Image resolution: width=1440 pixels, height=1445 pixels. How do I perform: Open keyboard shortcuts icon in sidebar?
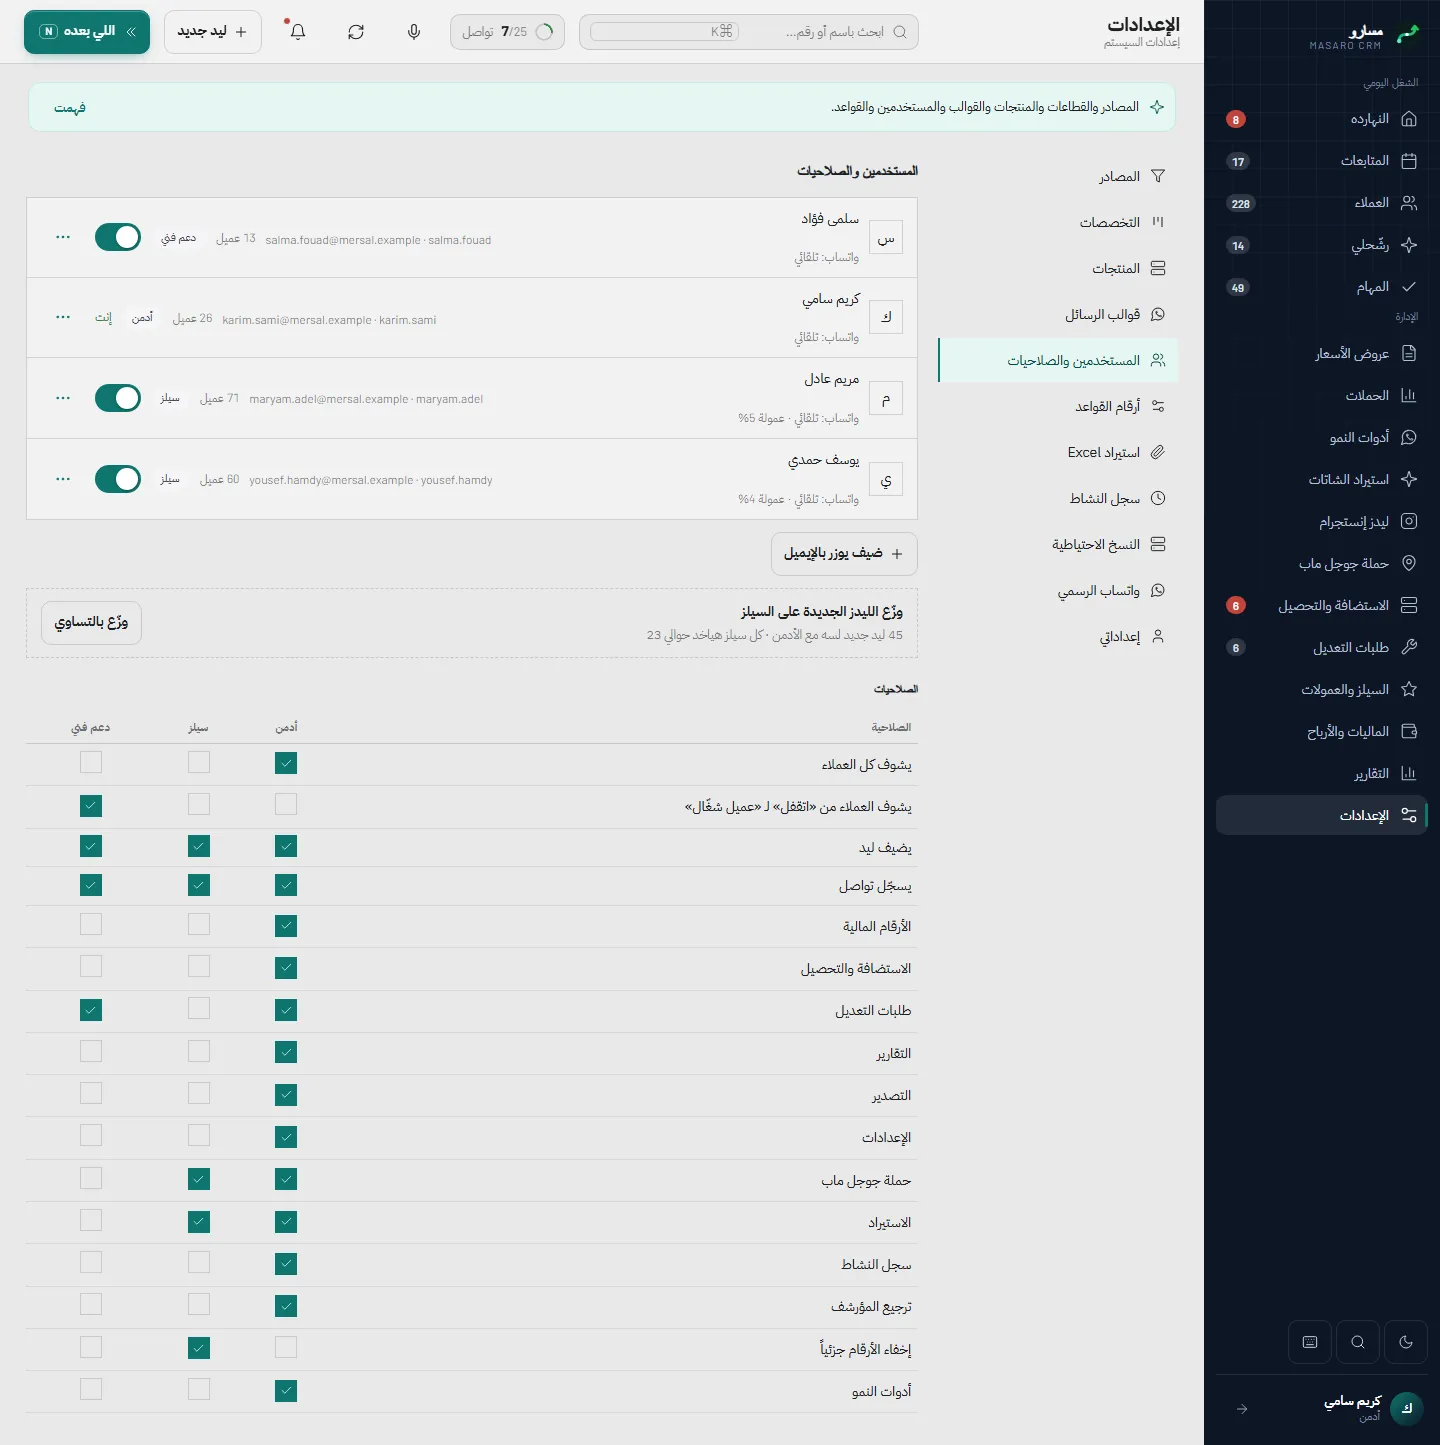coord(1310,1342)
